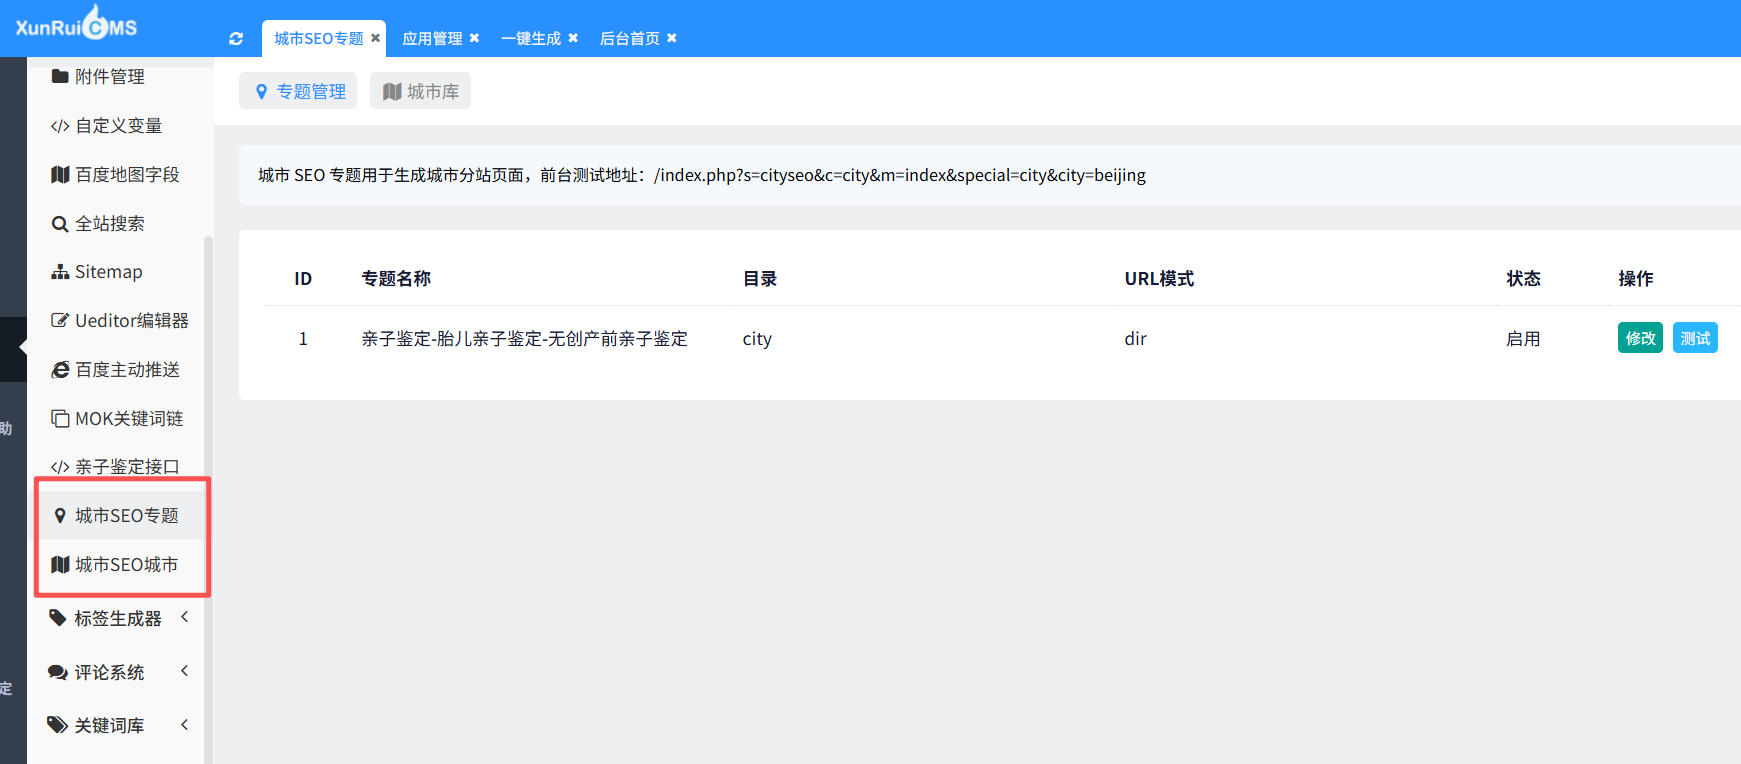1741x764 pixels.
Task: Click the blue 测试 button
Action: click(x=1695, y=338)
